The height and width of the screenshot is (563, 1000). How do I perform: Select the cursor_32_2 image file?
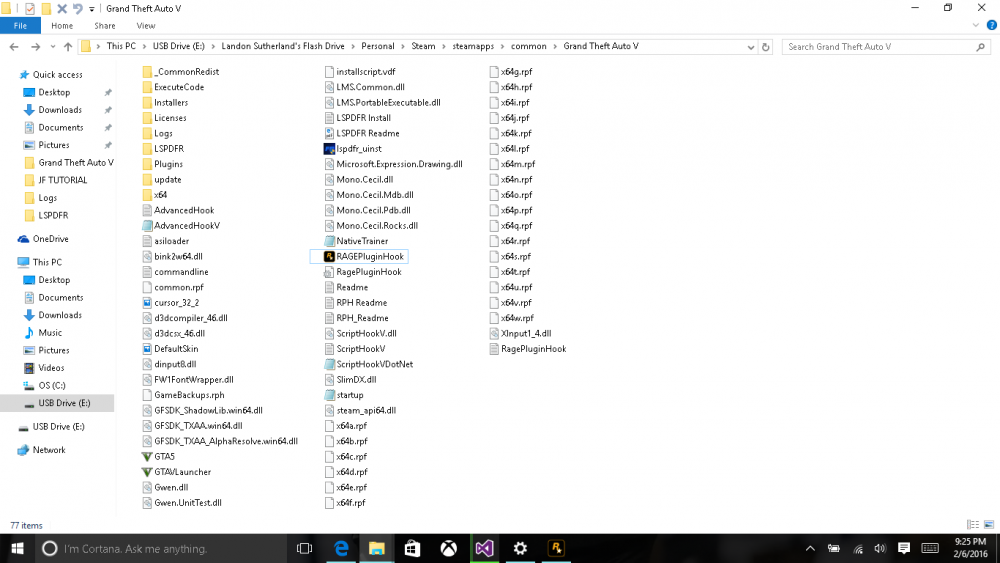pyautogui.click(x=171, y=303)
